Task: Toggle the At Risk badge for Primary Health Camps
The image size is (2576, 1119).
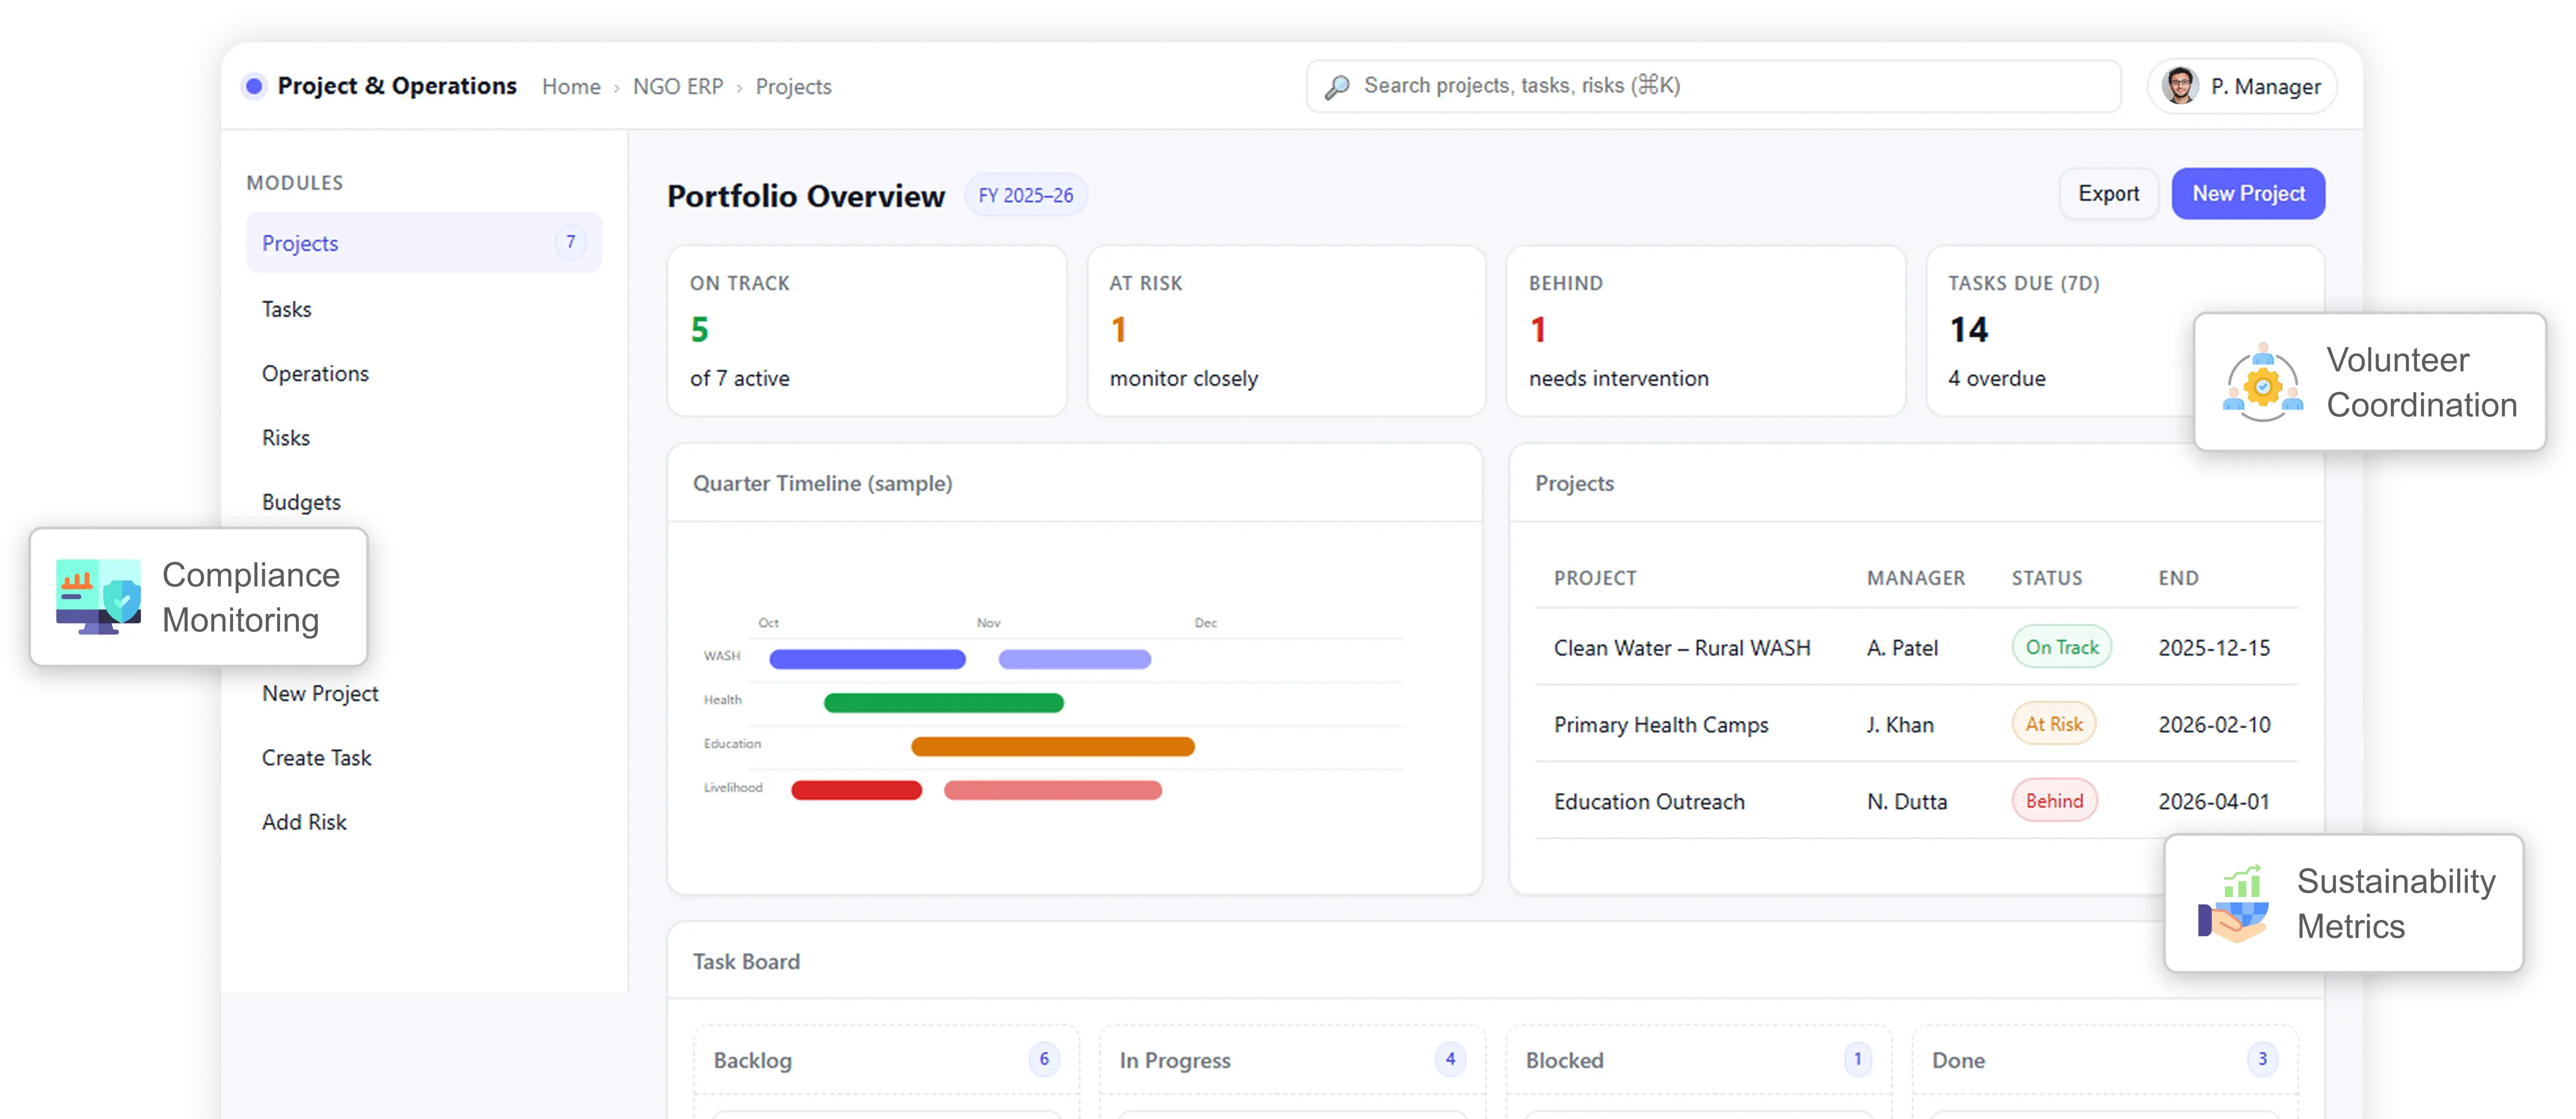Action: pyautogui.click(x=2055, y=724)
